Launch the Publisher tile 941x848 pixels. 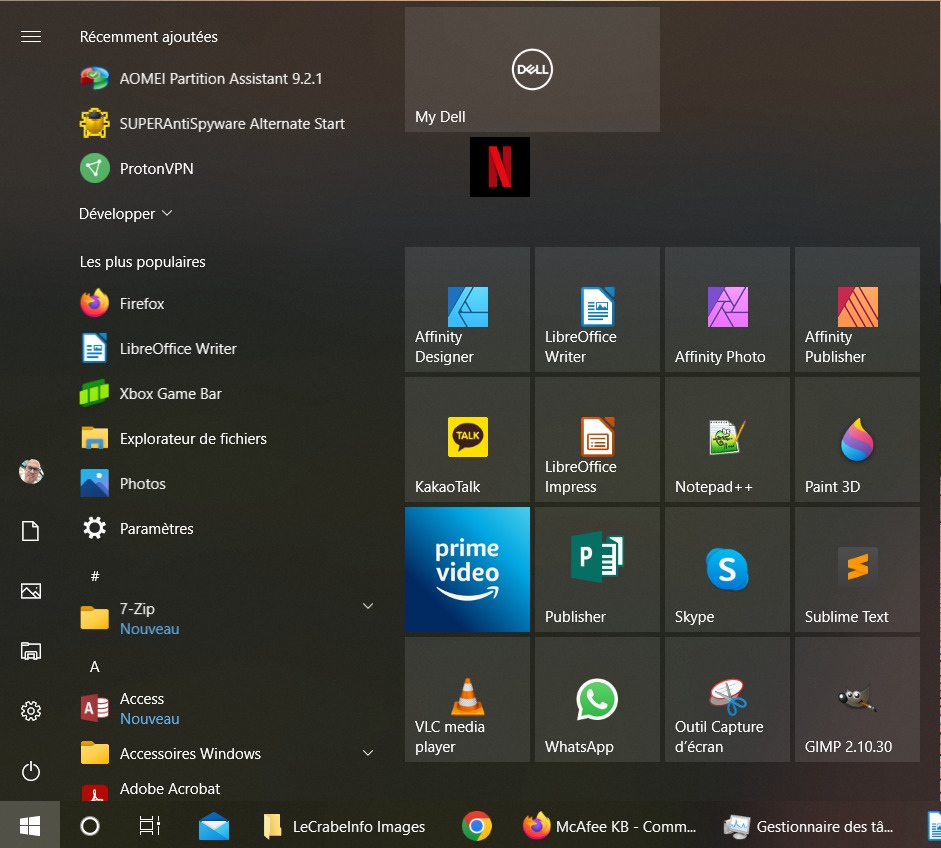[597, 570]
